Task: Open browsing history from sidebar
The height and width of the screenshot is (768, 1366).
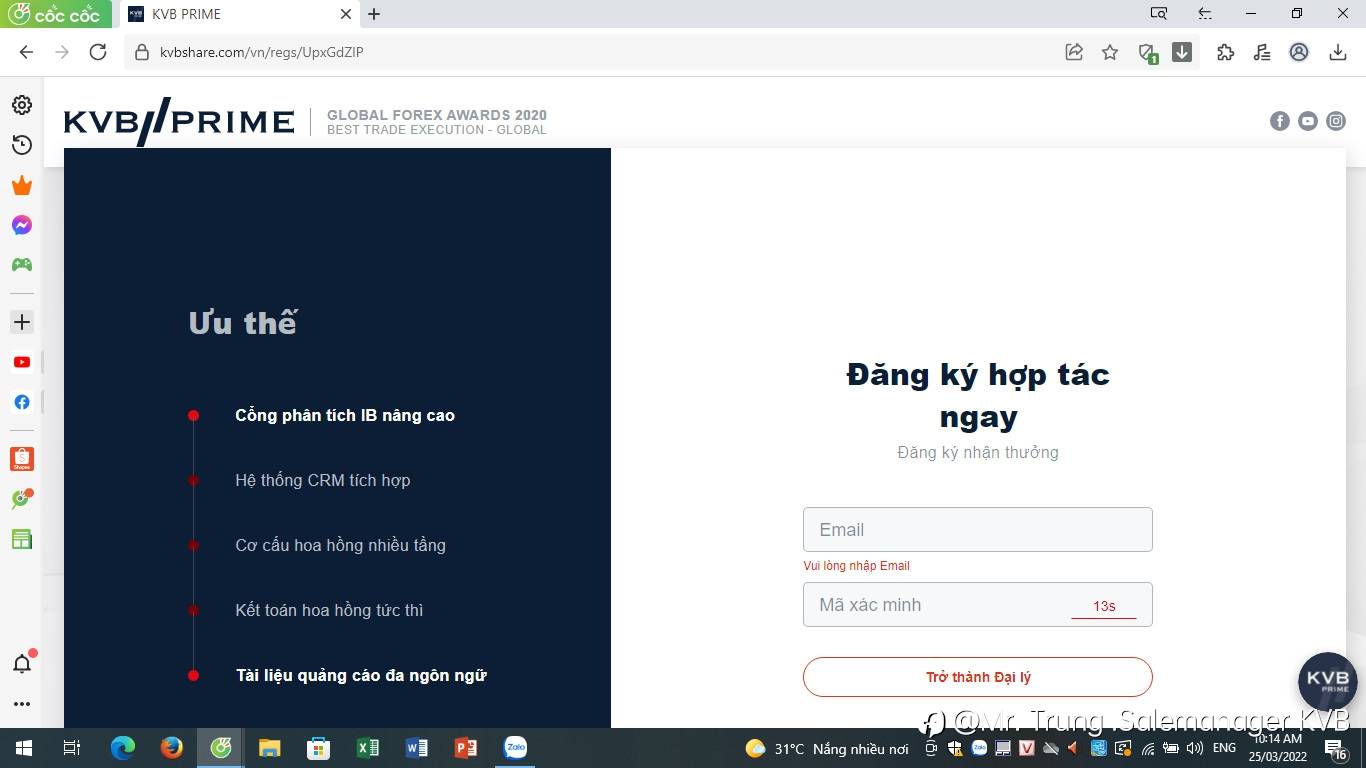Action: [21, 145]
